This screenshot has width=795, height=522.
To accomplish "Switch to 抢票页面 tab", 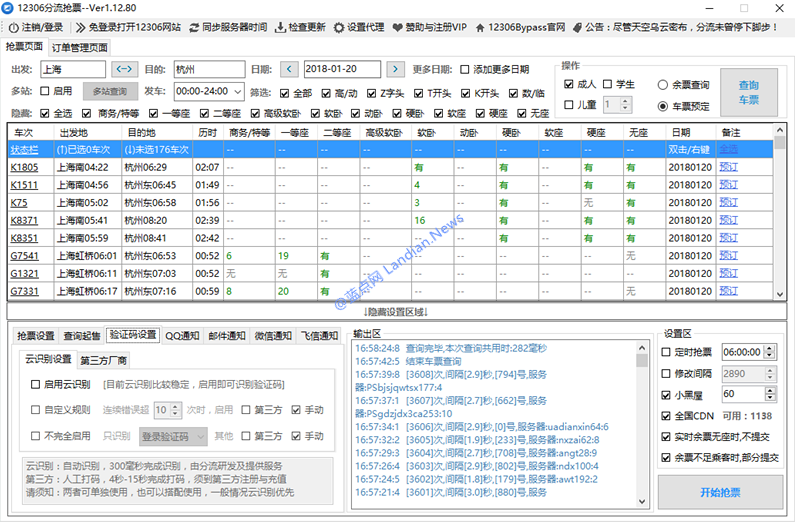I will click(24, 47).
